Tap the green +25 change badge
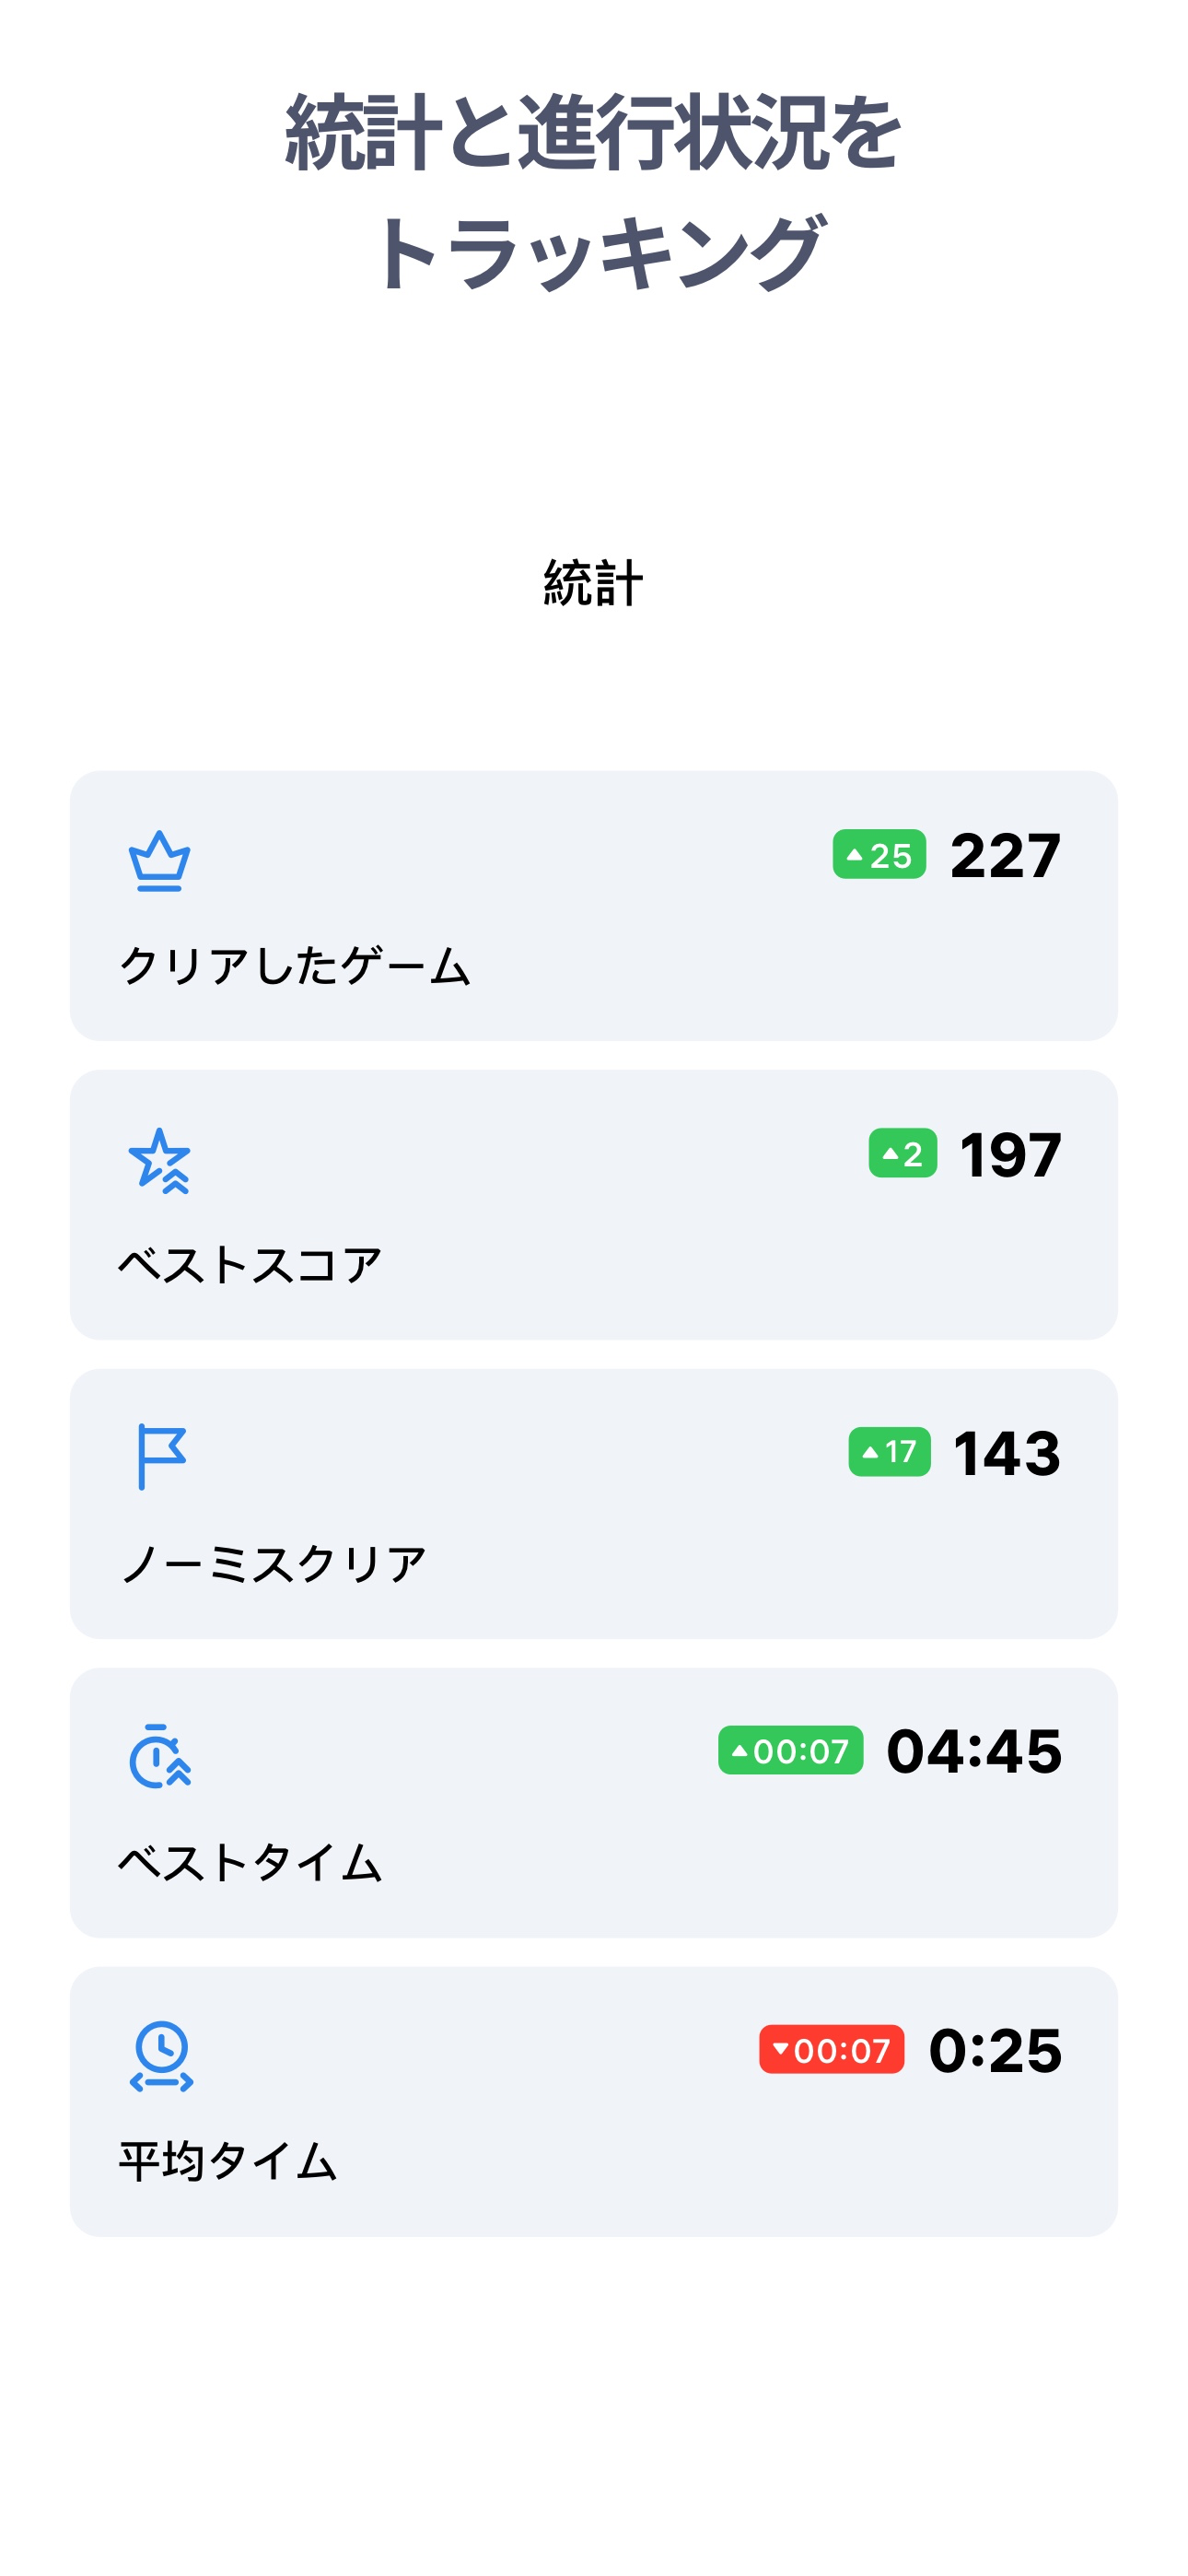 click(879, 855)
